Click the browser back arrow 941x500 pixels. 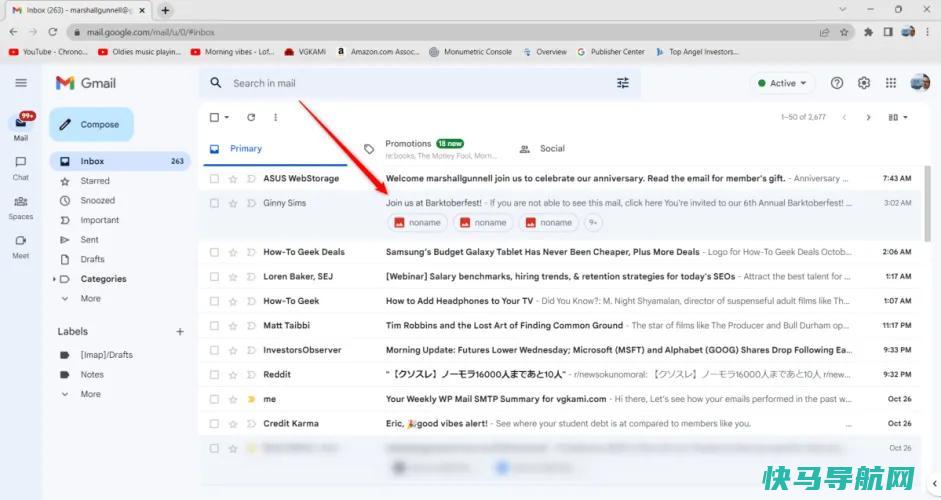click(14, 32)
